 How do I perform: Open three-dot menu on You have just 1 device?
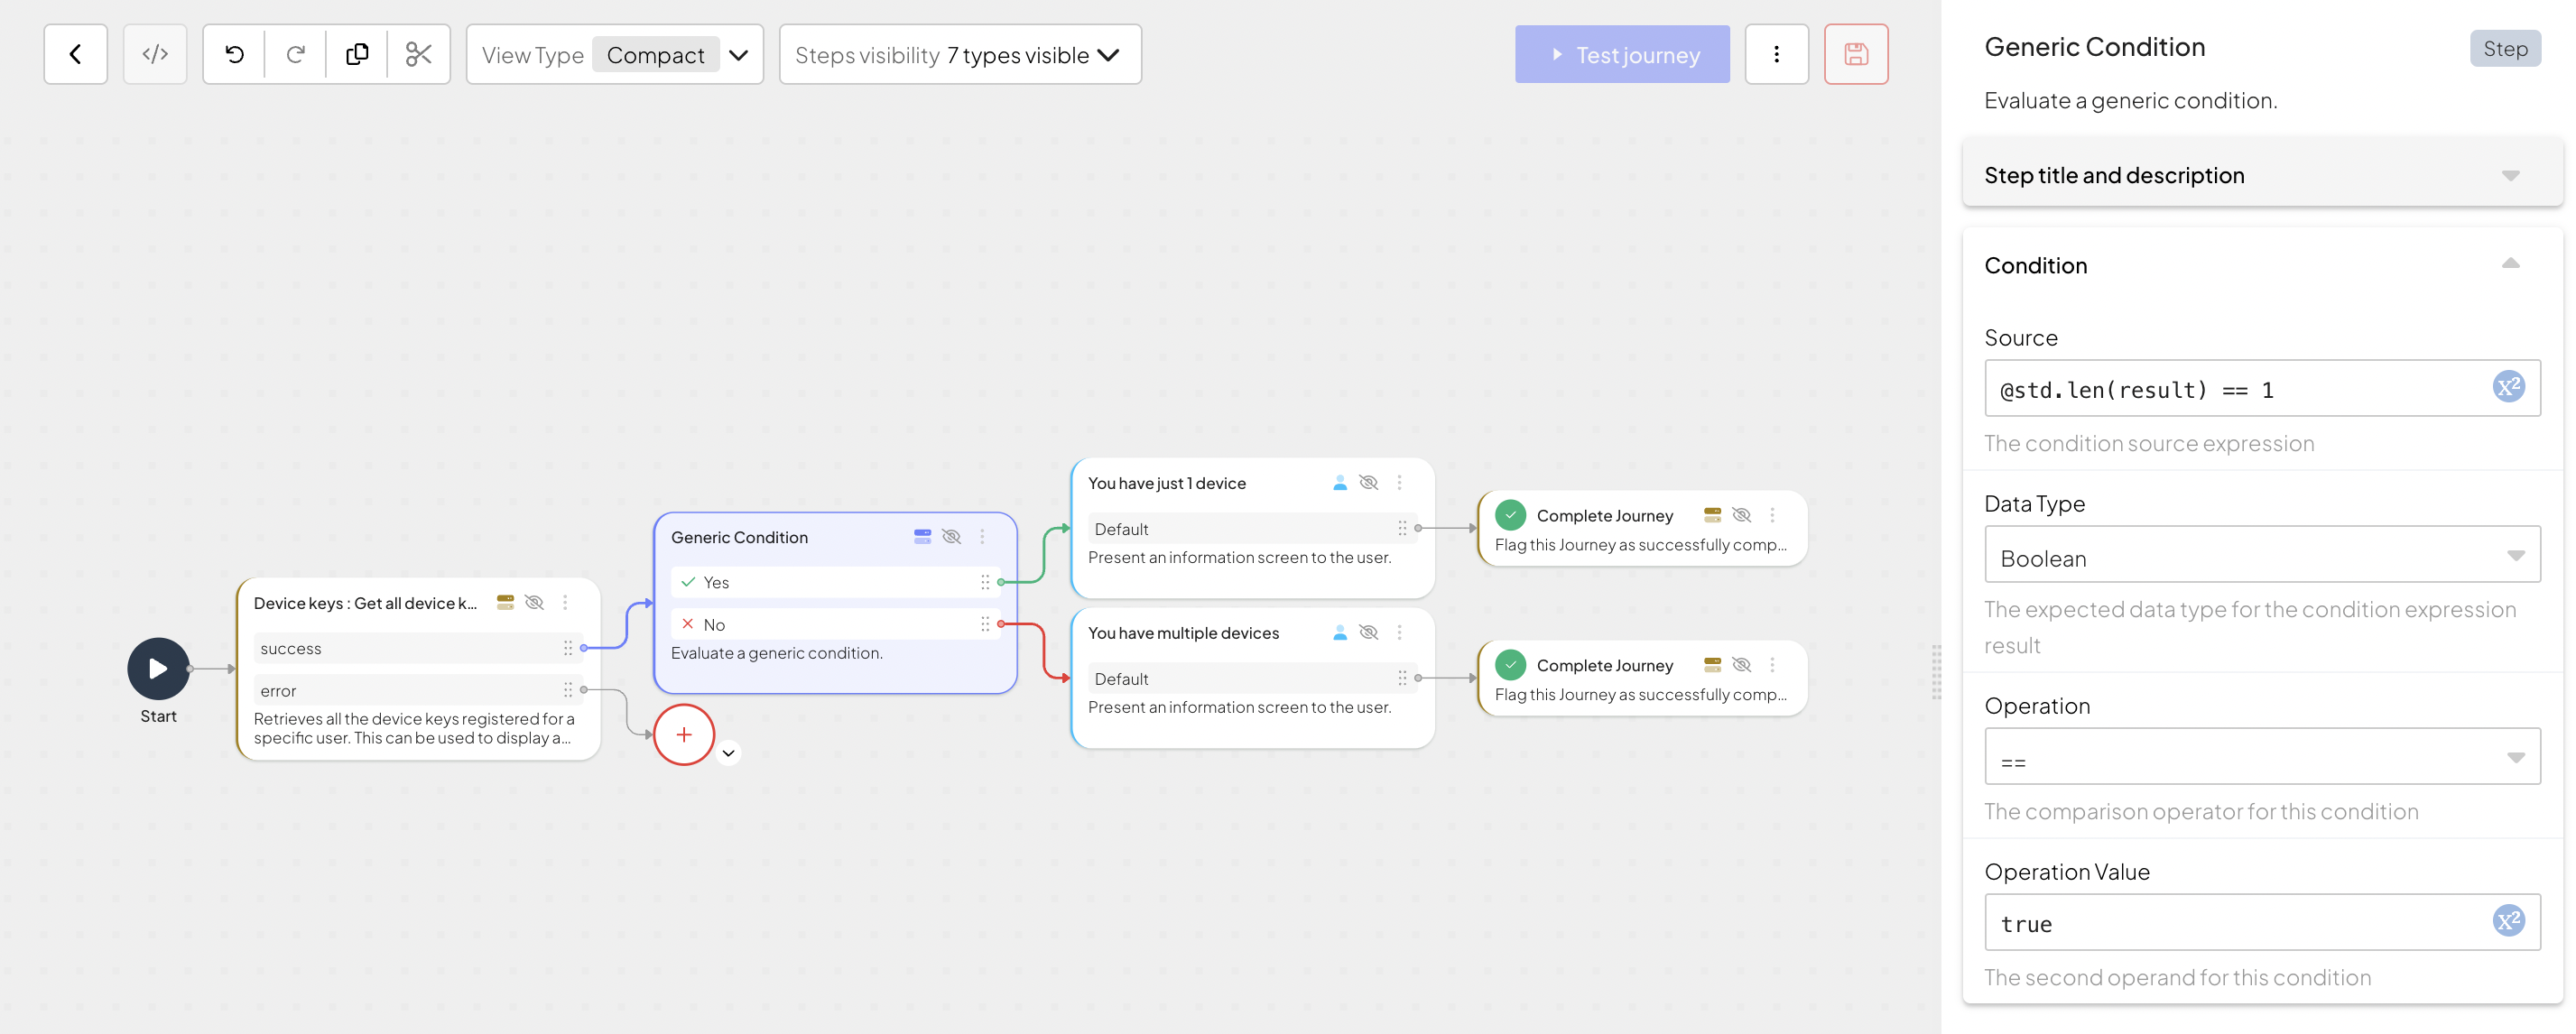[x=1399, y=482]
